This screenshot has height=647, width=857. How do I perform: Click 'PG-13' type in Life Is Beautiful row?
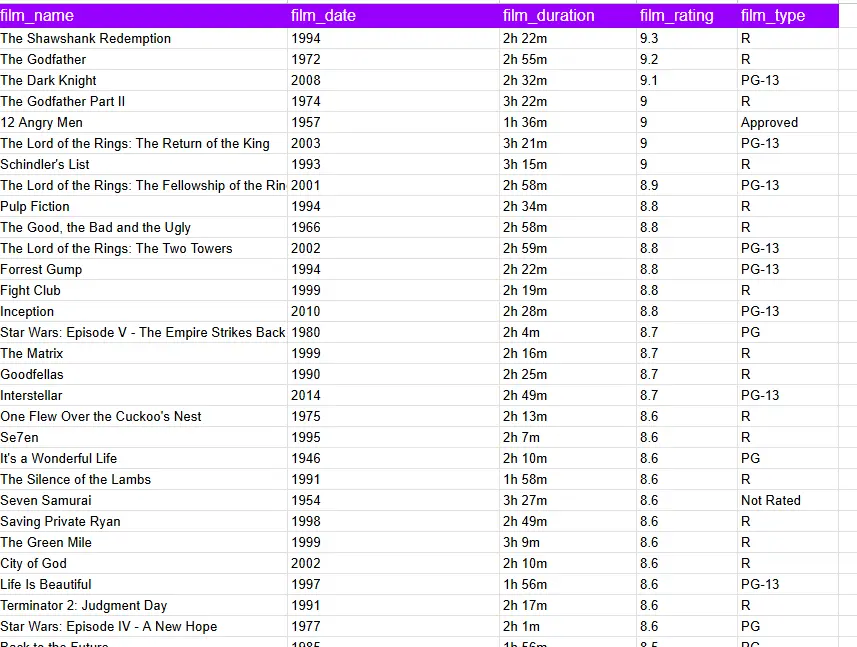(x=788, y=584)
